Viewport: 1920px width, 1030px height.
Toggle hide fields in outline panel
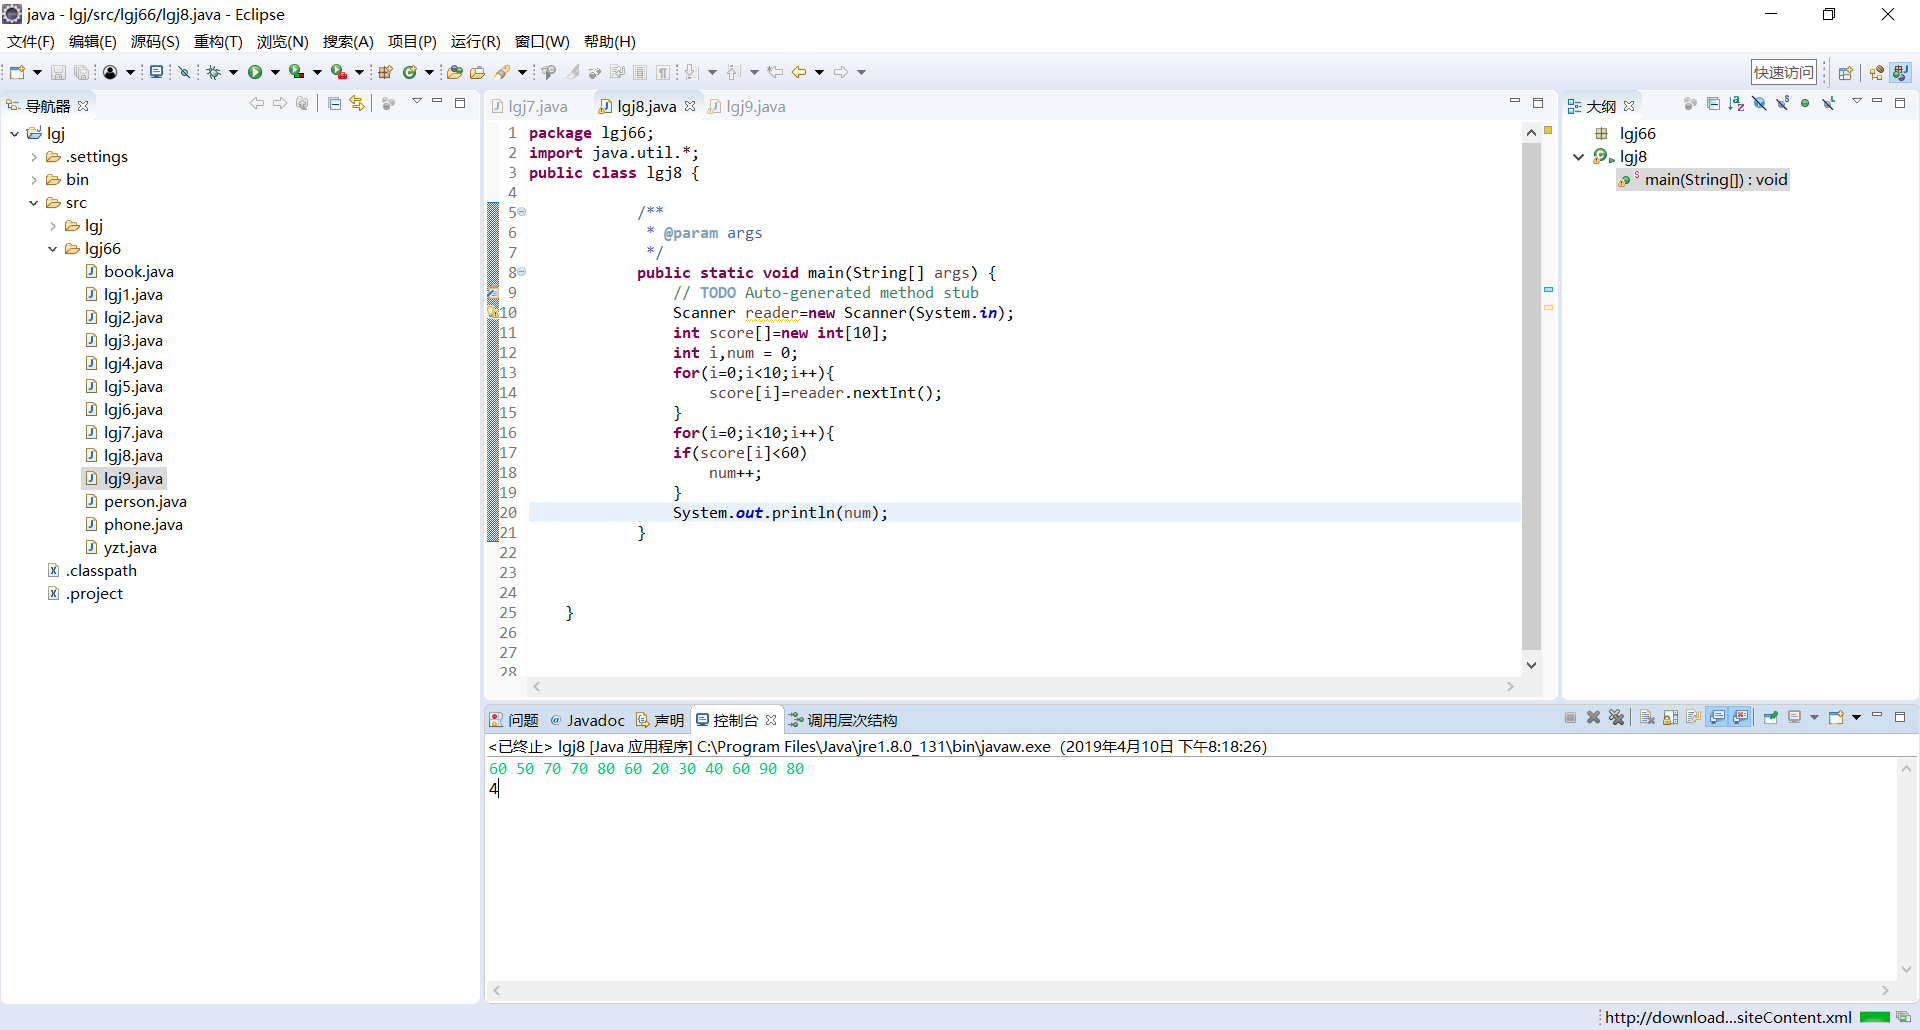click(x=1759, y=104)
